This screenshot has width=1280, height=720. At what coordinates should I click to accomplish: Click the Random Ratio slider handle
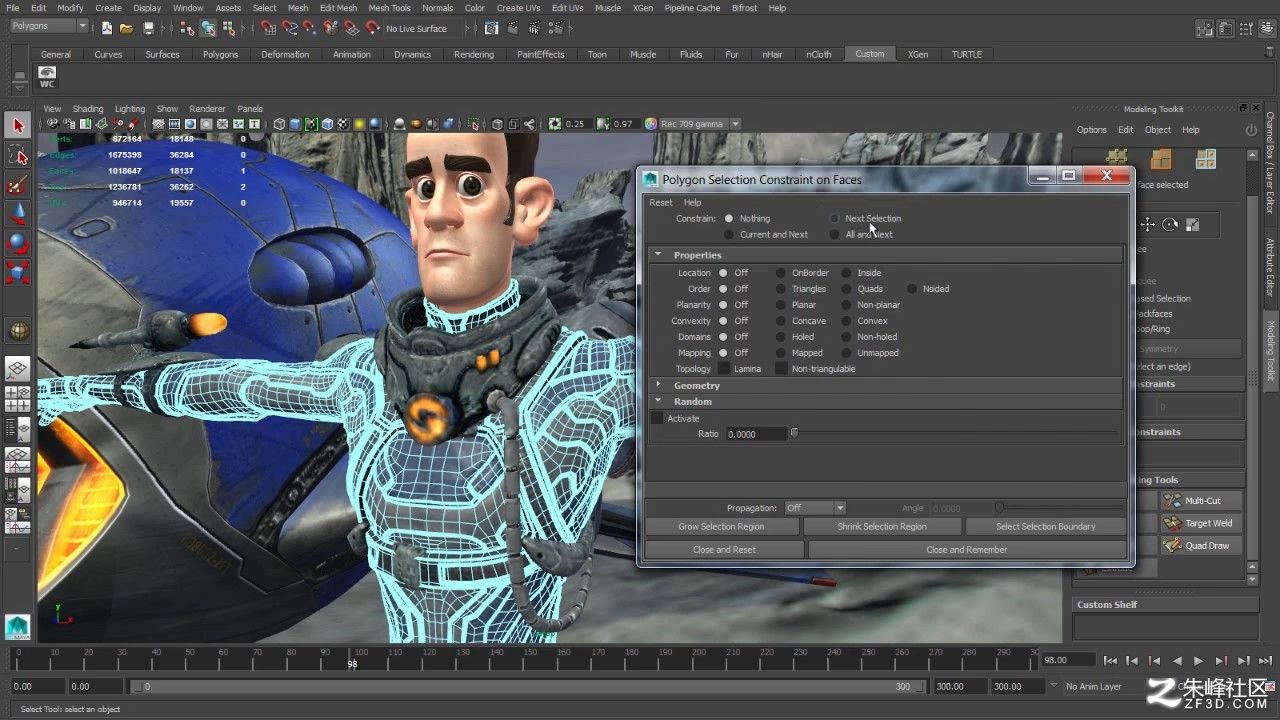[794, 433]
